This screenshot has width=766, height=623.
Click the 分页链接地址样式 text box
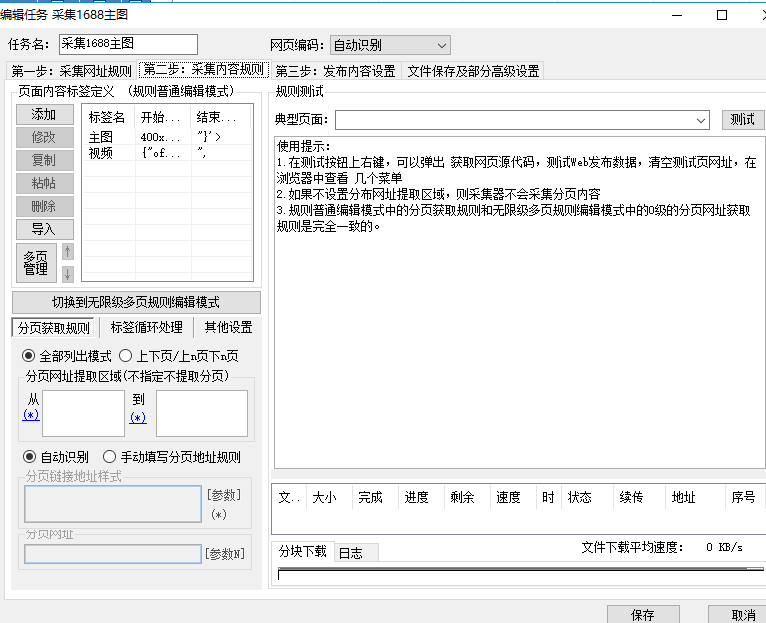click(x=113, y=504)
